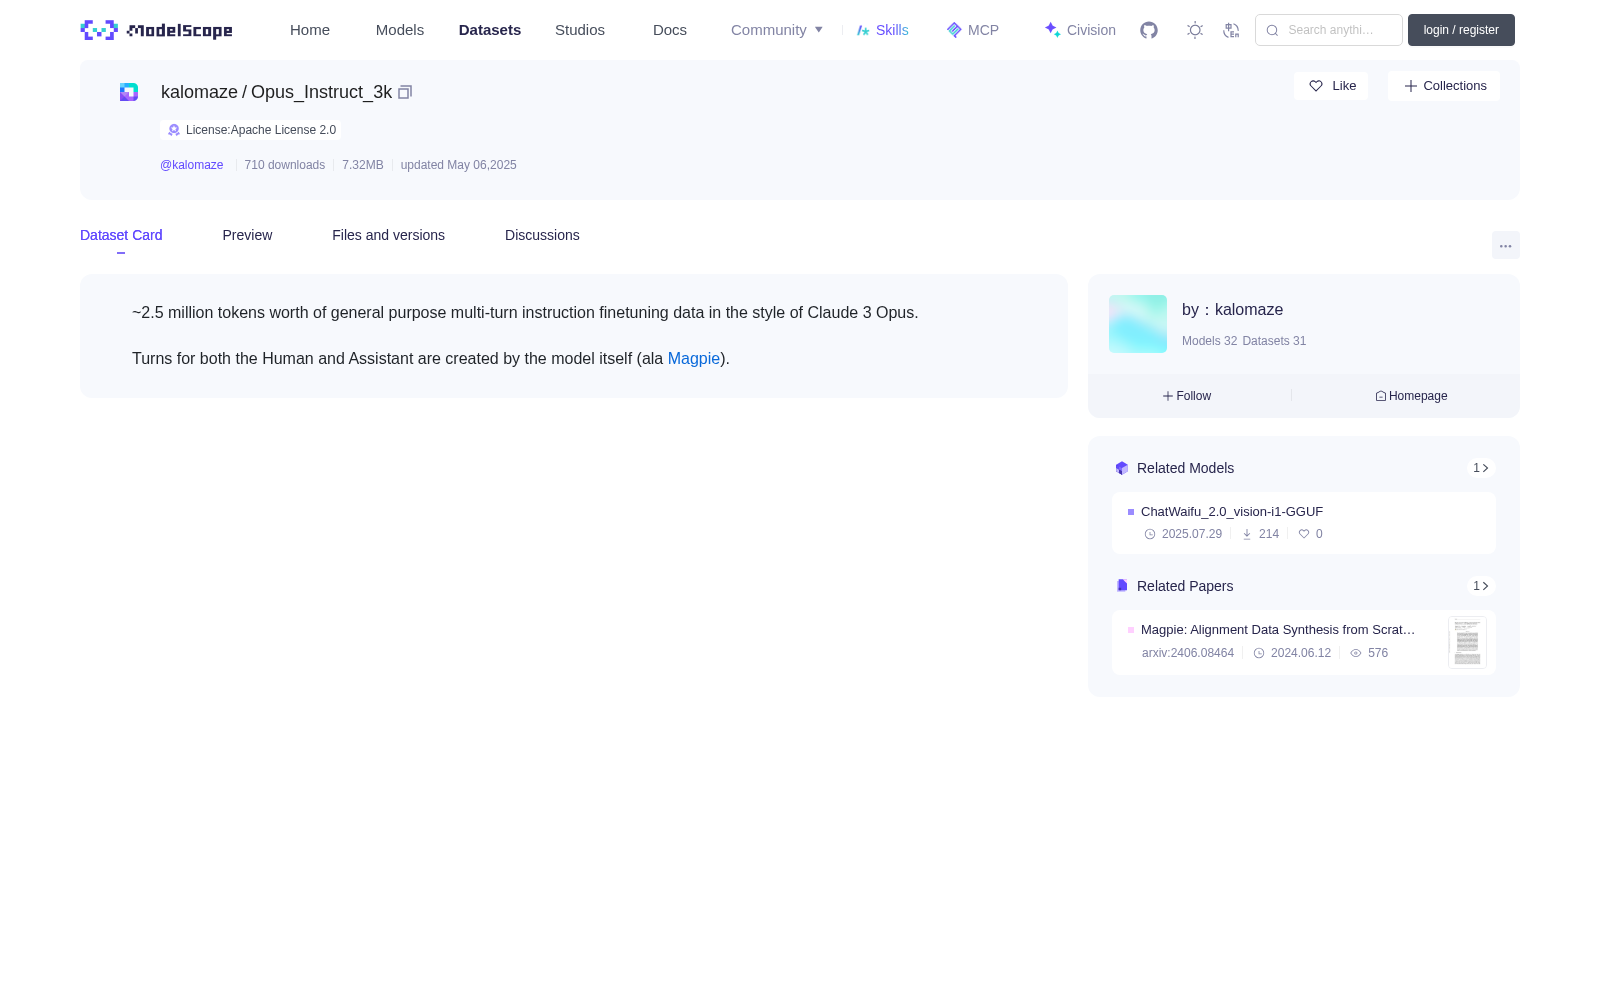
Task: Click kalomaze gradient profile thumbnail
Action: click(1138, 324)
